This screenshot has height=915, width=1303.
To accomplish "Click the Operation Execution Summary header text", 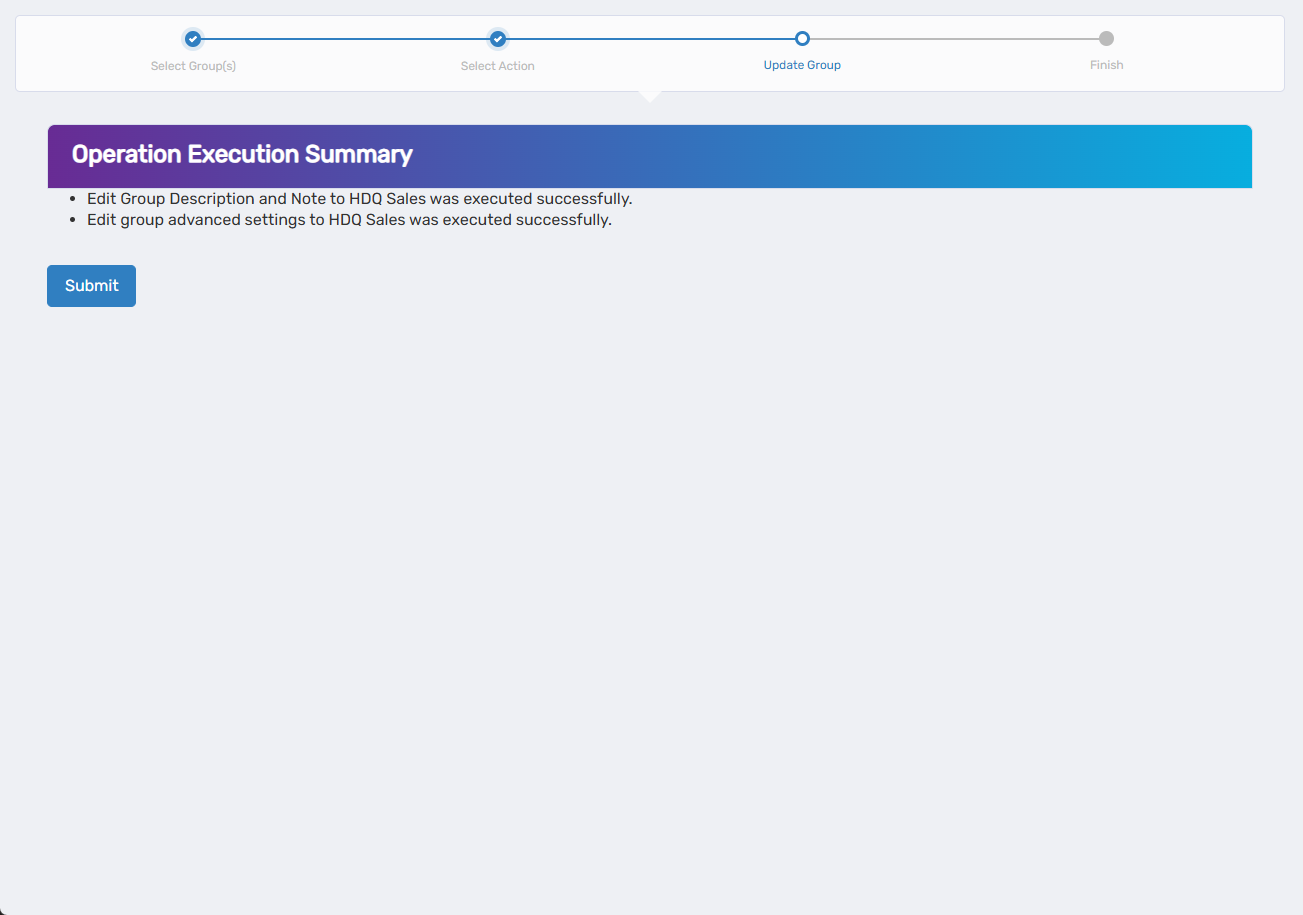I will pyautogui.click(x=241, y=155).
